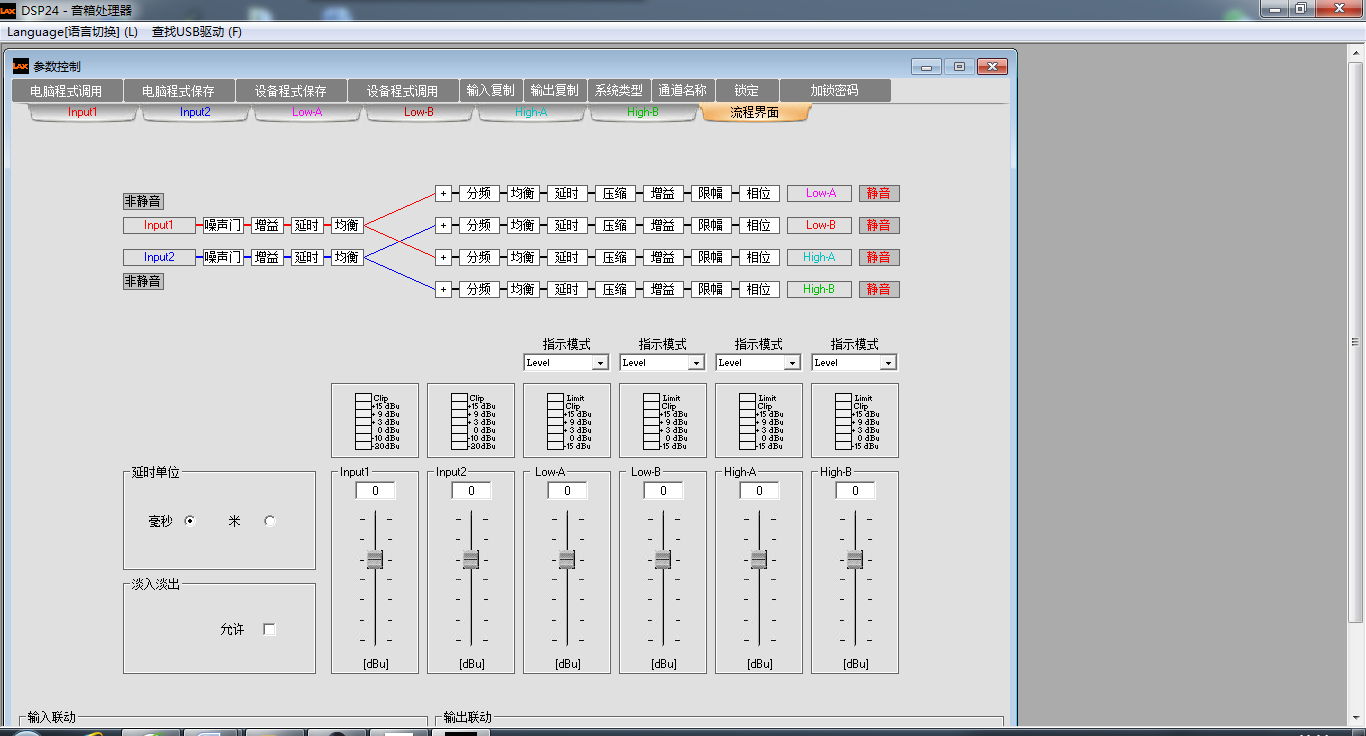This screenshot has width=1366, height=736.
Task: Click the Input1 gain fader handle
Action: coord(375,560)
